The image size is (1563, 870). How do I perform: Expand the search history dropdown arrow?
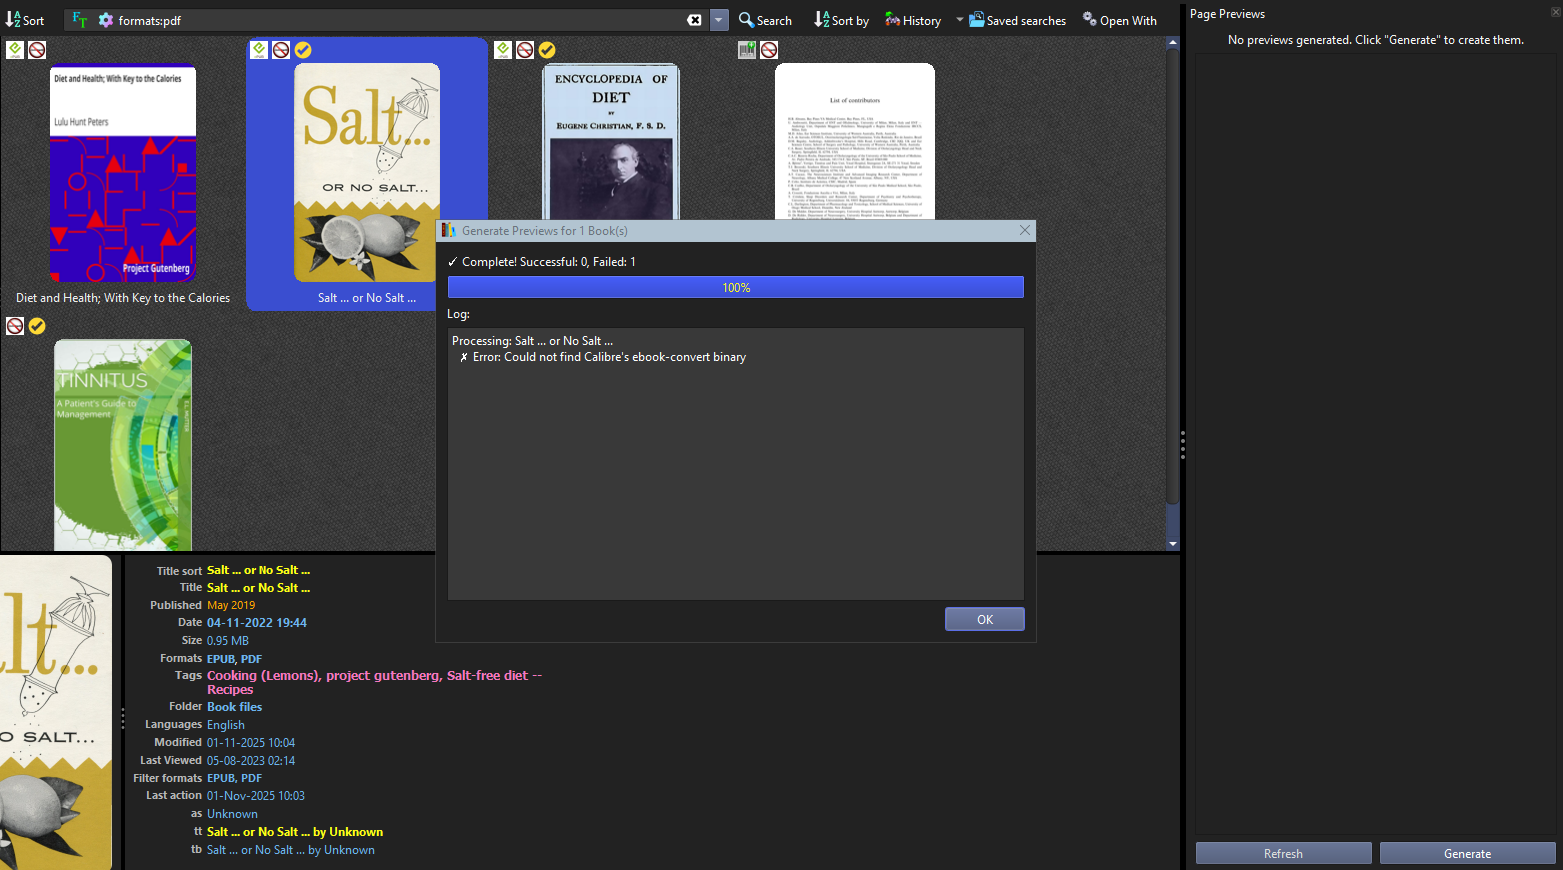[x=719, y=20]
